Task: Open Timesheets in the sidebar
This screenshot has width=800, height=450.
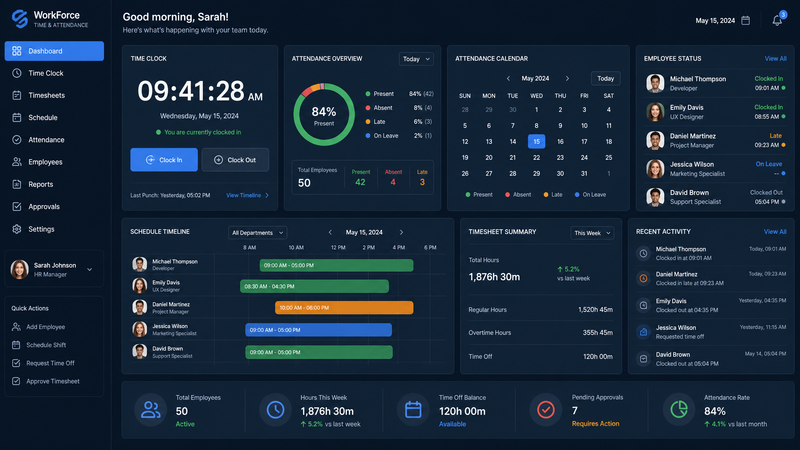Action: [54, 95]
